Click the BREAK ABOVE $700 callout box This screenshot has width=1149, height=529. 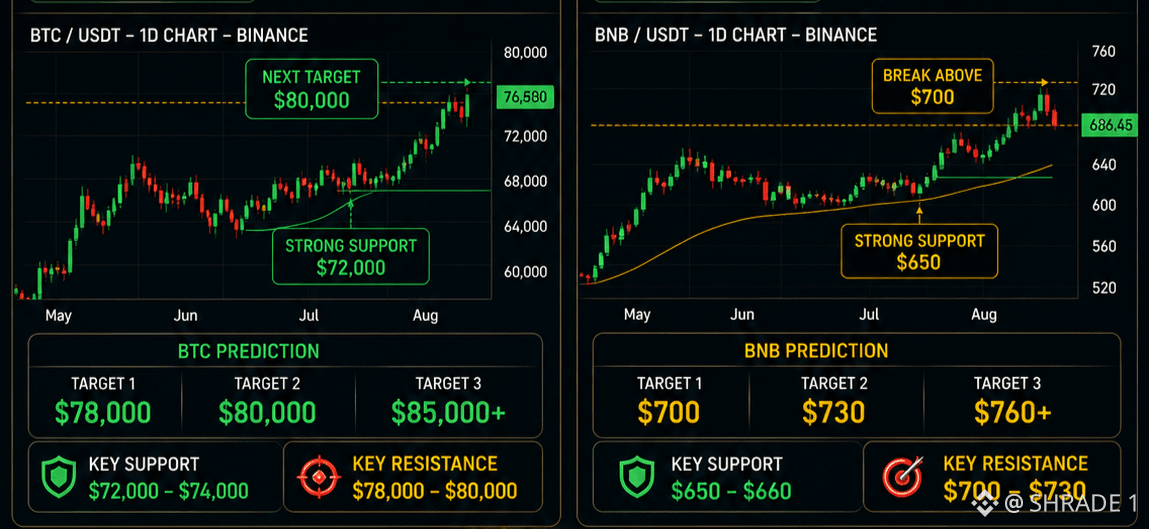933,85
